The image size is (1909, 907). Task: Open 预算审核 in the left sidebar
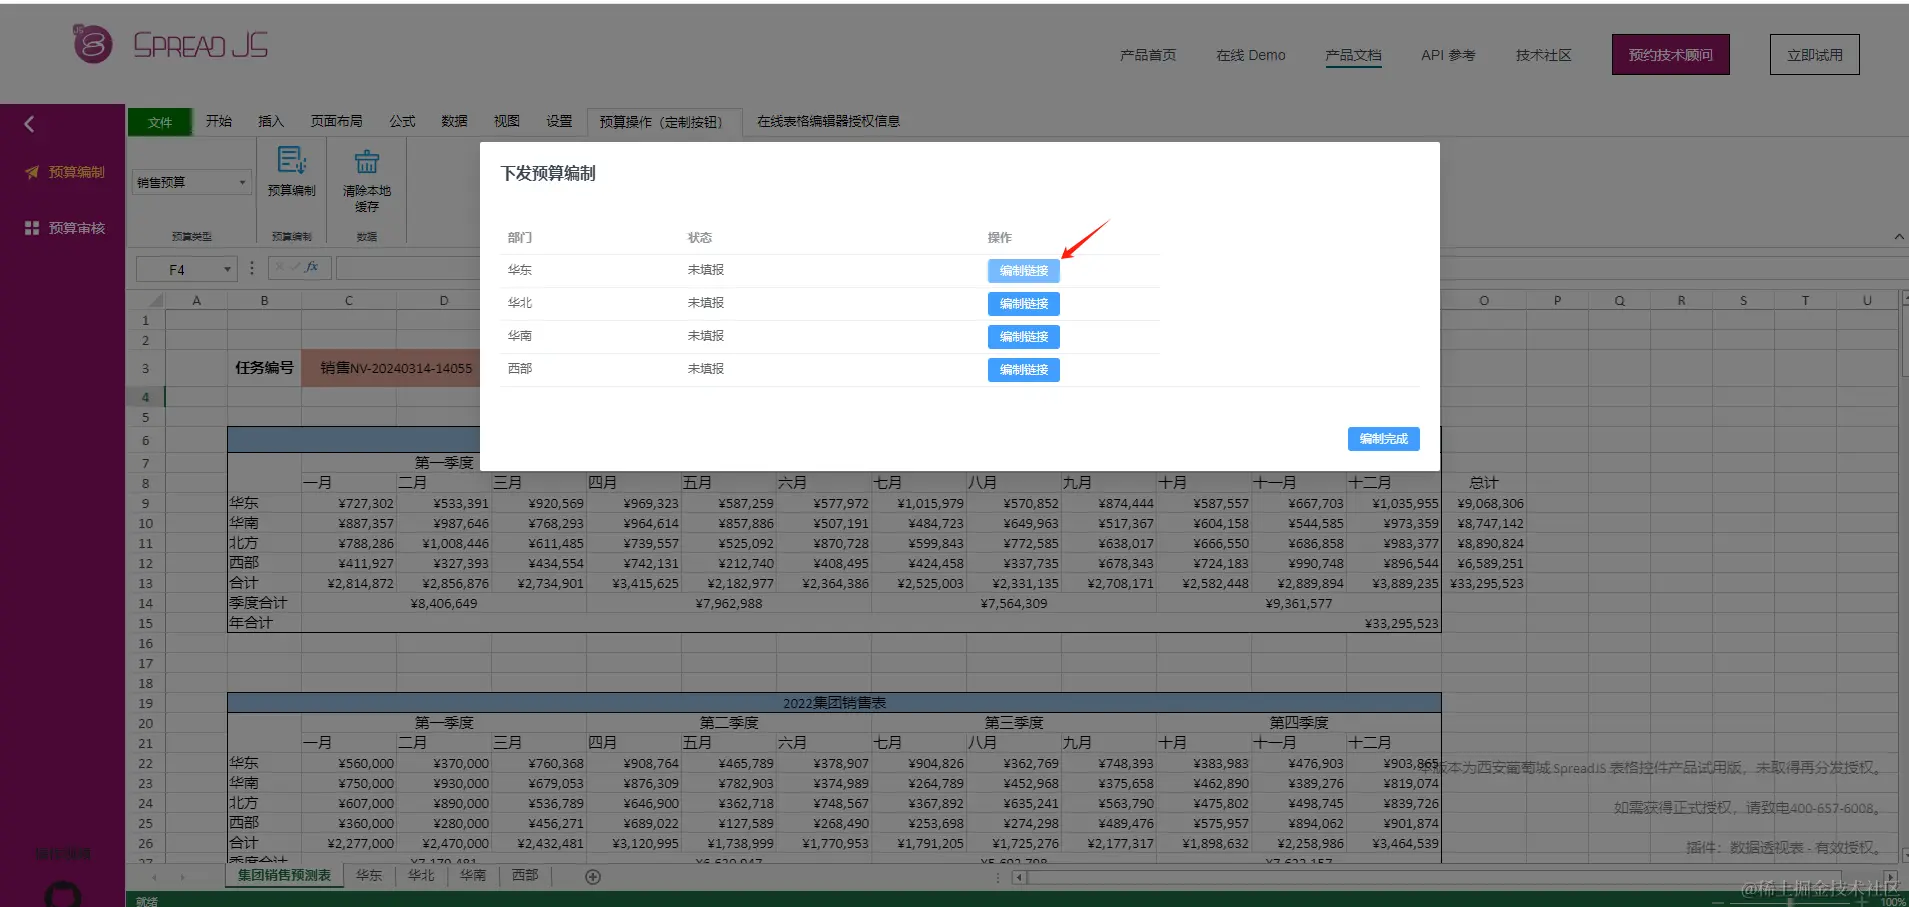[65, 228]
